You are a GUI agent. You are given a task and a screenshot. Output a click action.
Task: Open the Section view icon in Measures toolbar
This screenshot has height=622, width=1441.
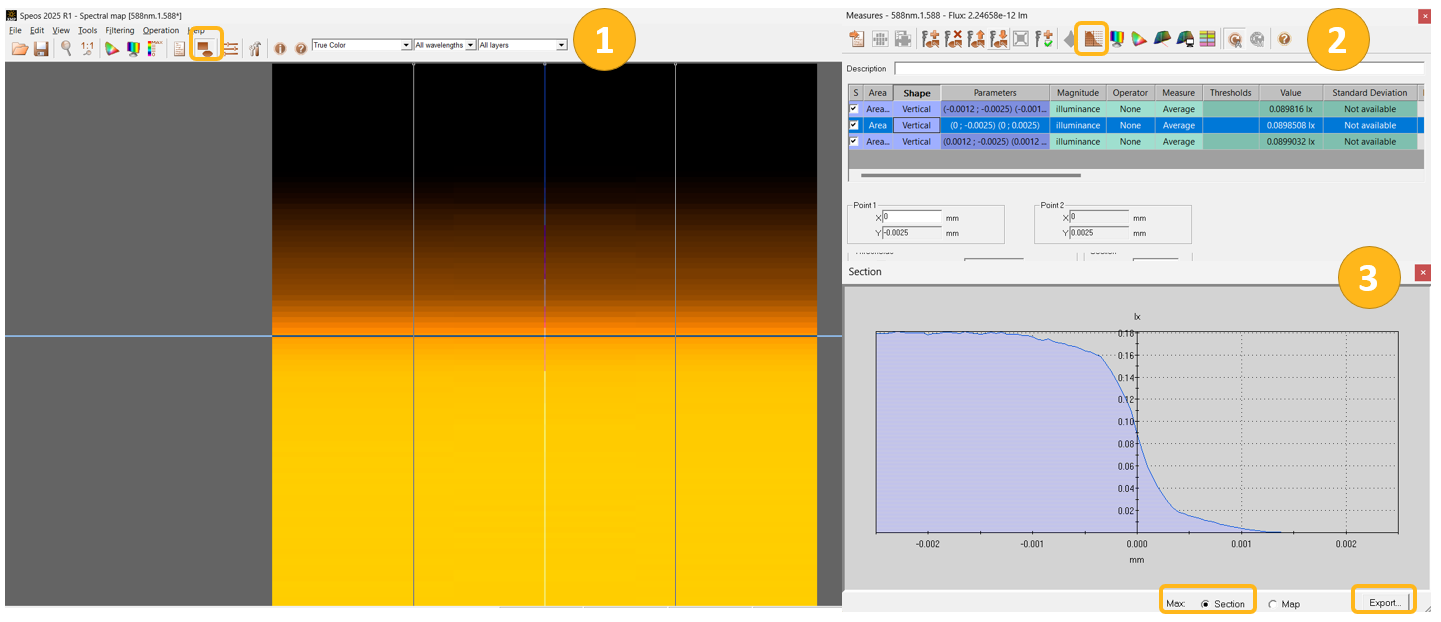tap(1093, 39)
